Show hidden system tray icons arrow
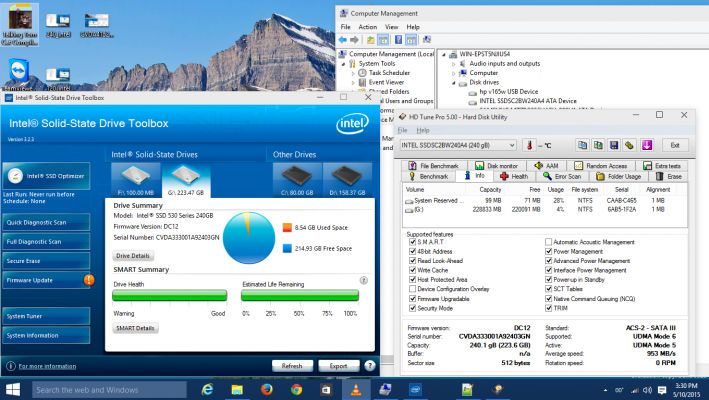This screenshot has height=400, width=709. coord(605,390)
